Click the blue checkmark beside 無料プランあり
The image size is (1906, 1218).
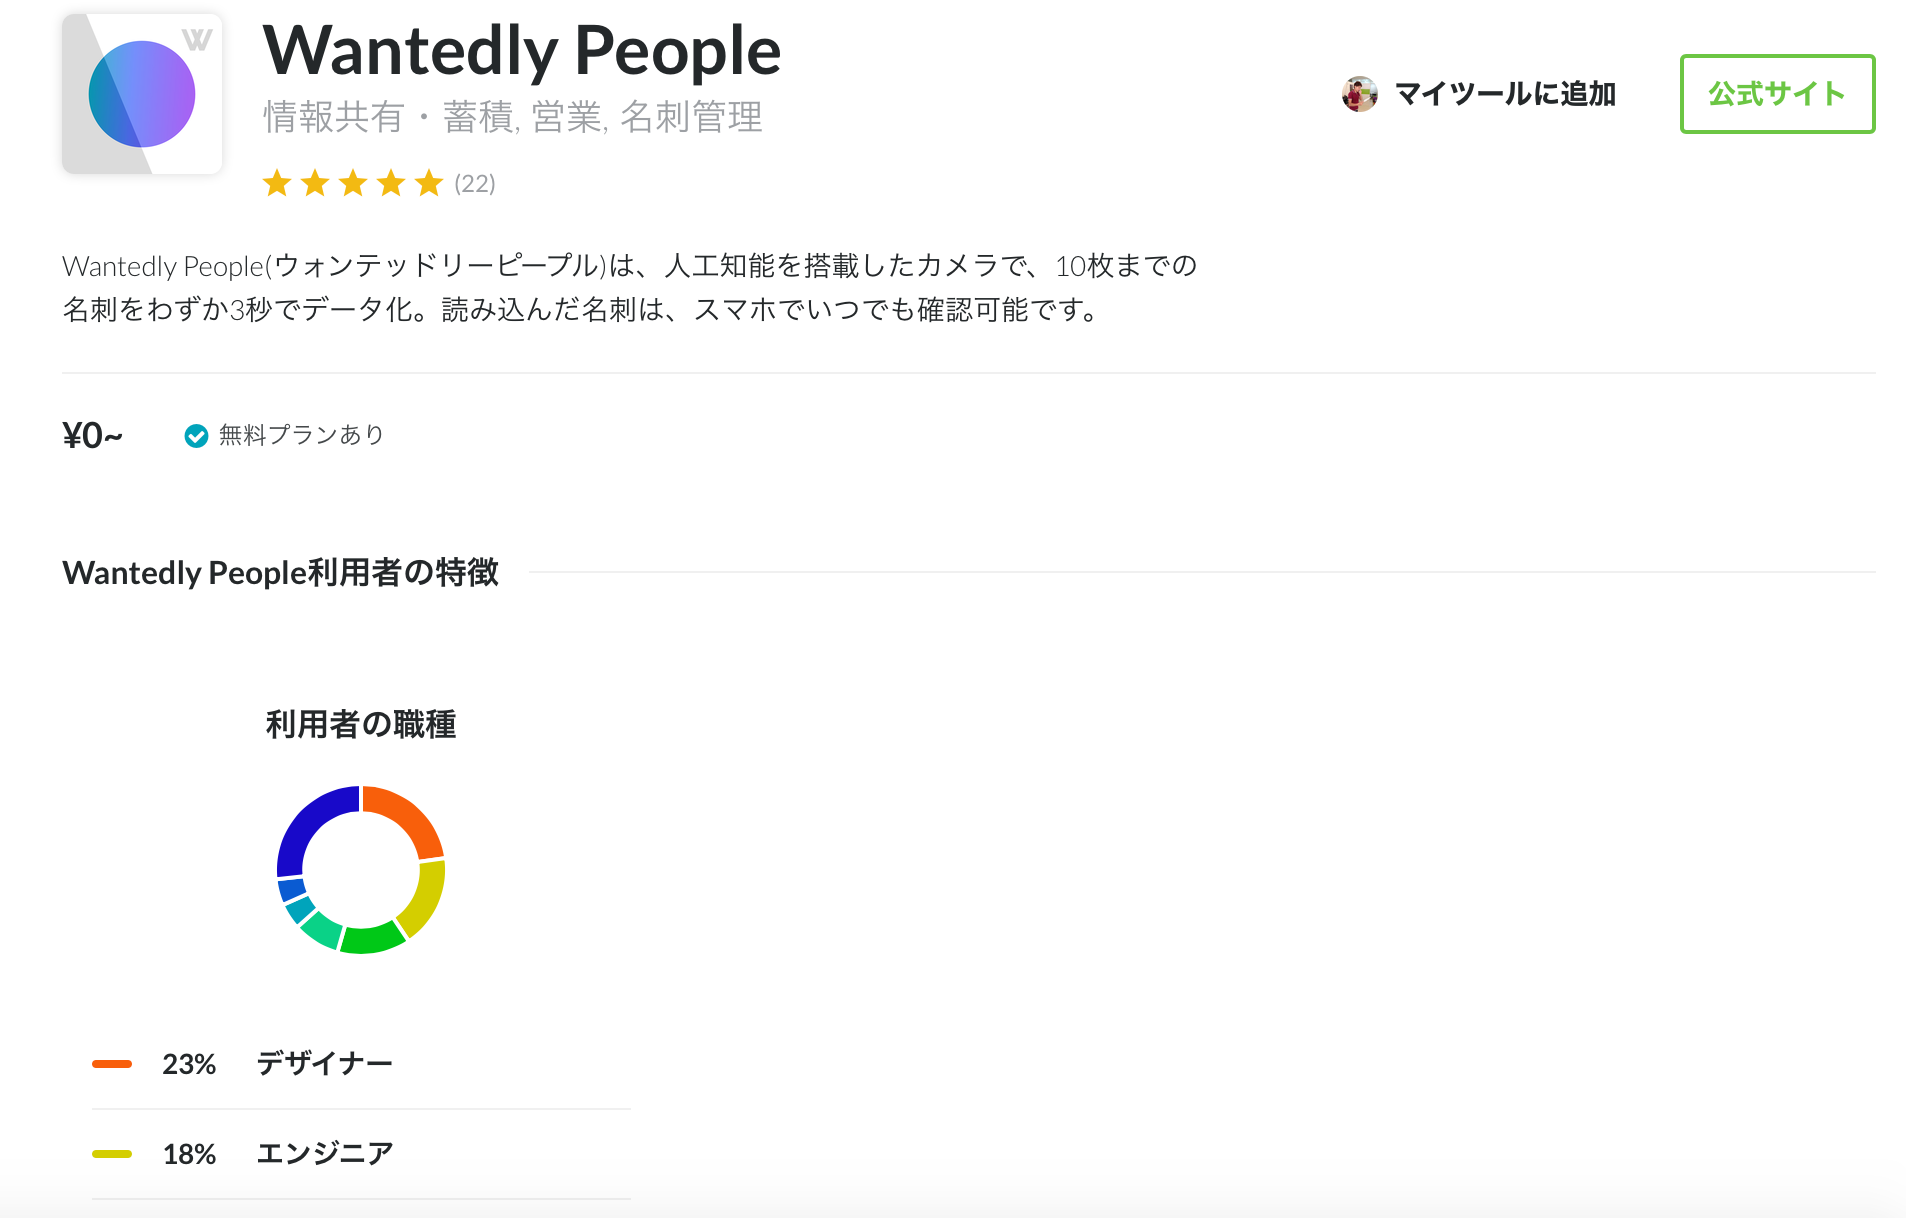tap(196, 436)
